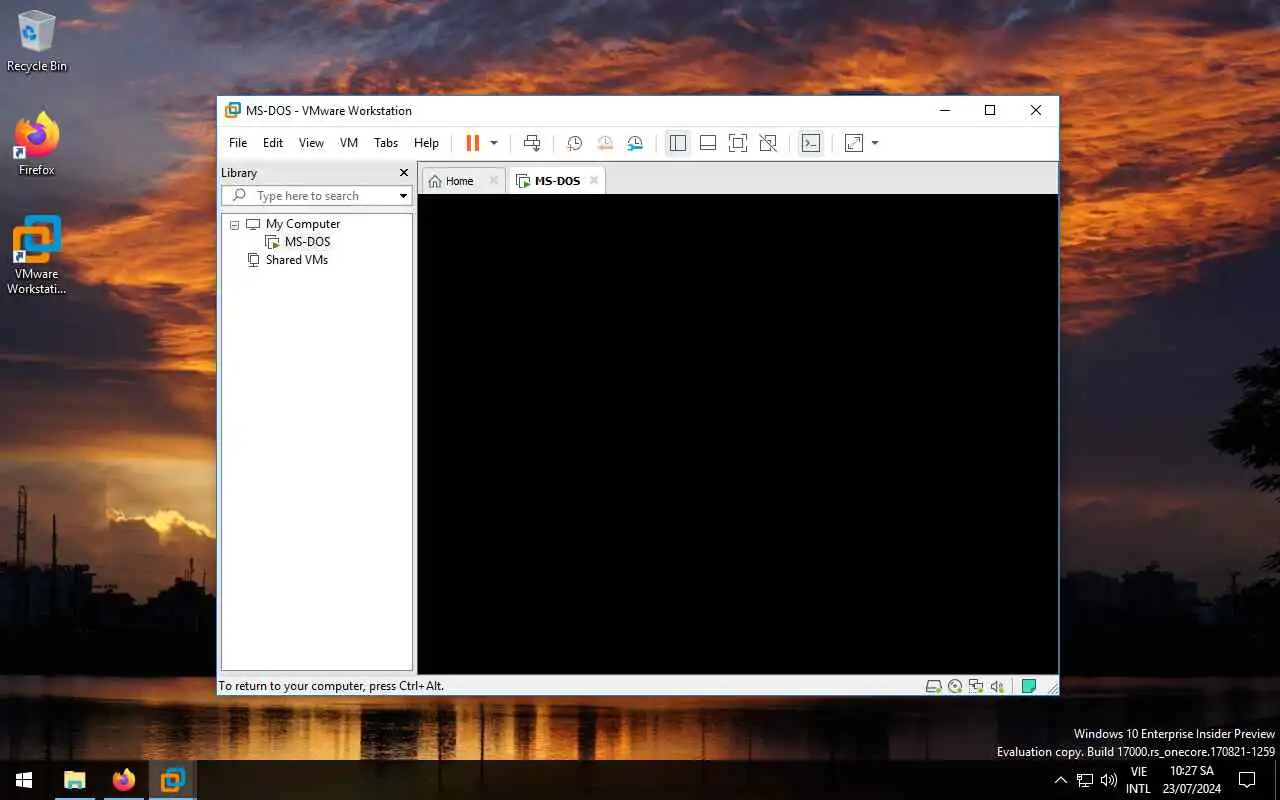Click the VMware Workstation taskbar icon
This screenshot has width=1280, height=800.
173,780
